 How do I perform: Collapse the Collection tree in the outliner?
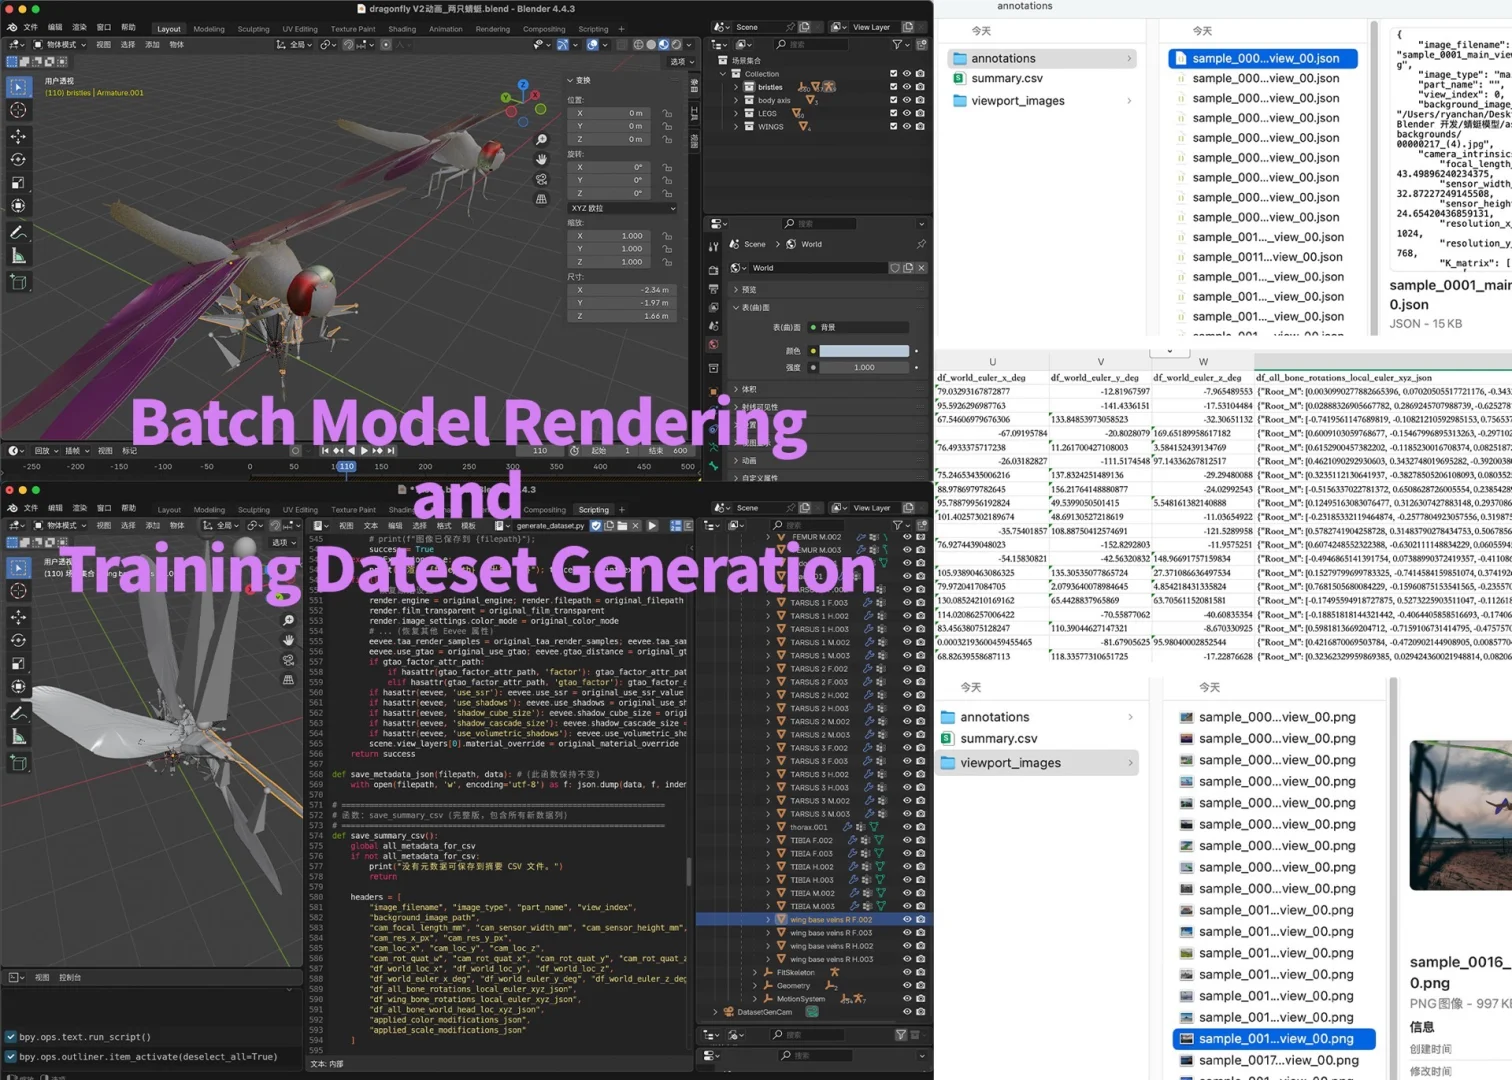pos(723,74)
